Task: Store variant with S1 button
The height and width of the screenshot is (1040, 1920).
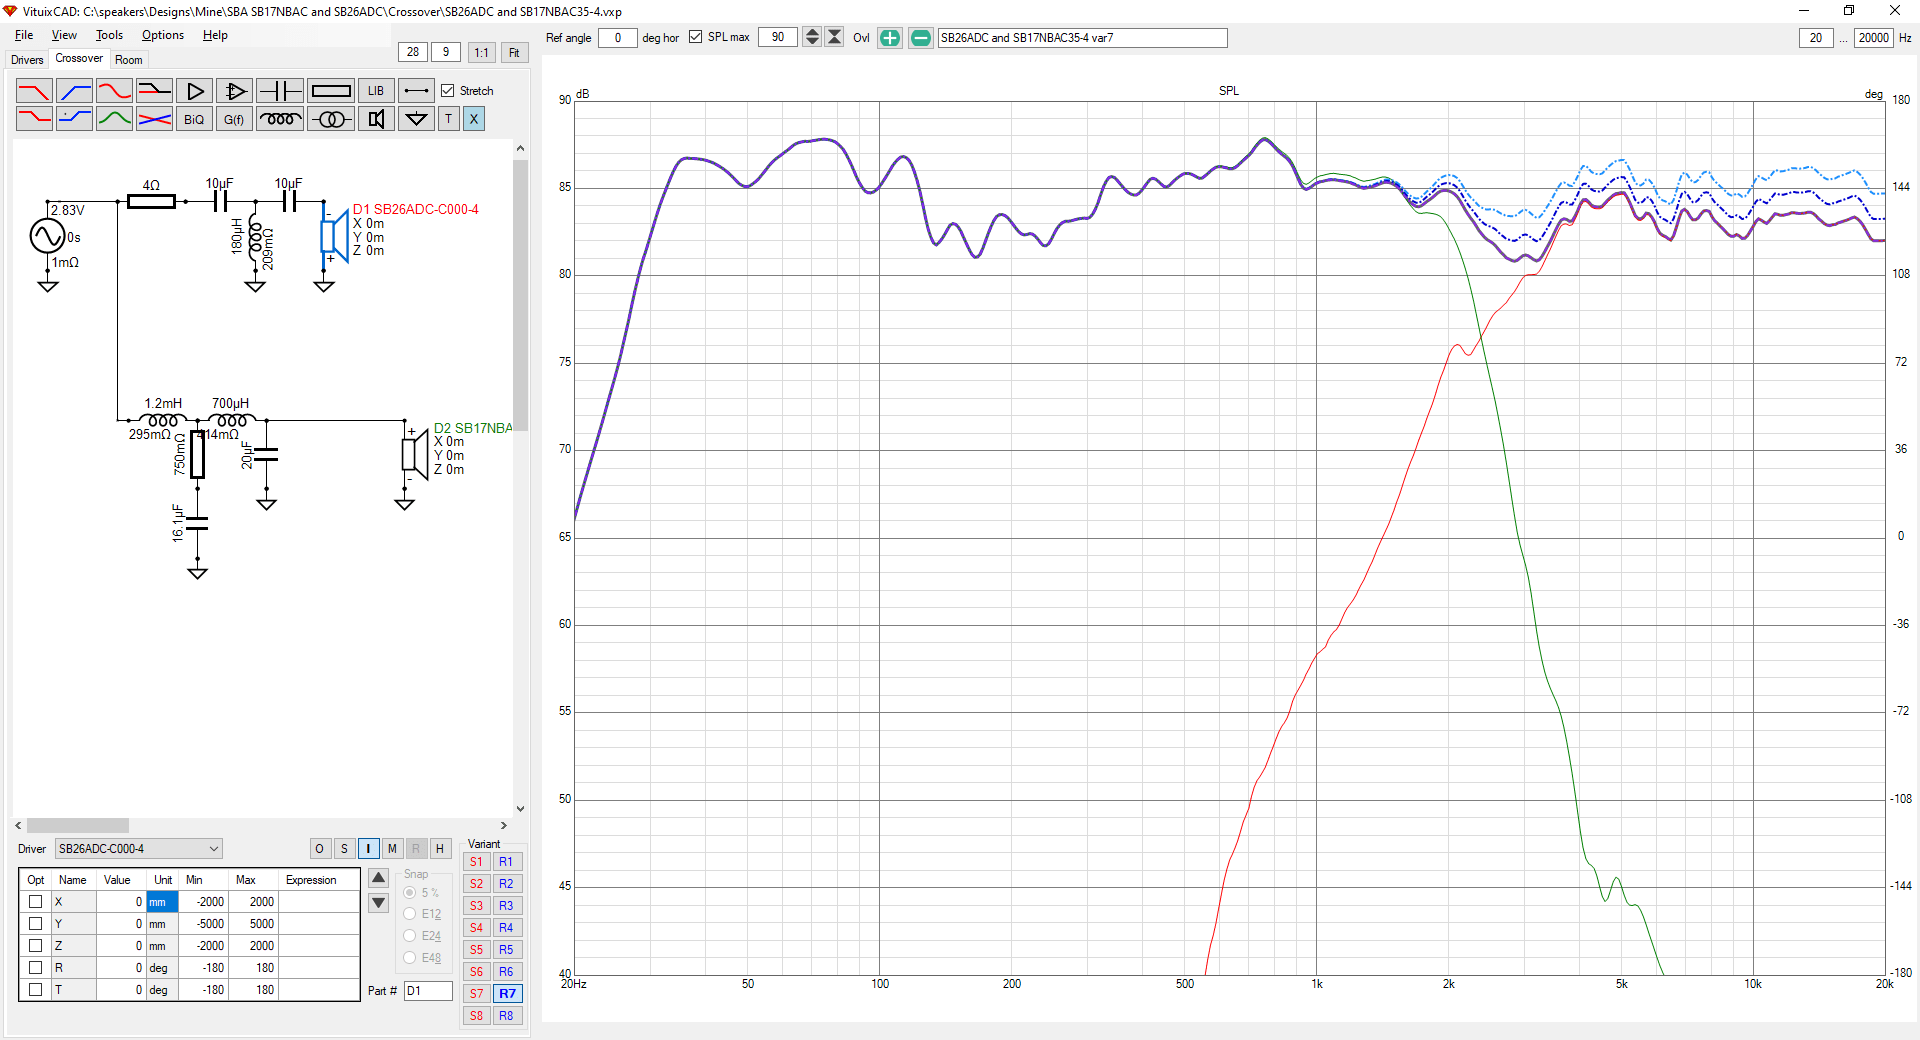Action: point(477,862)
